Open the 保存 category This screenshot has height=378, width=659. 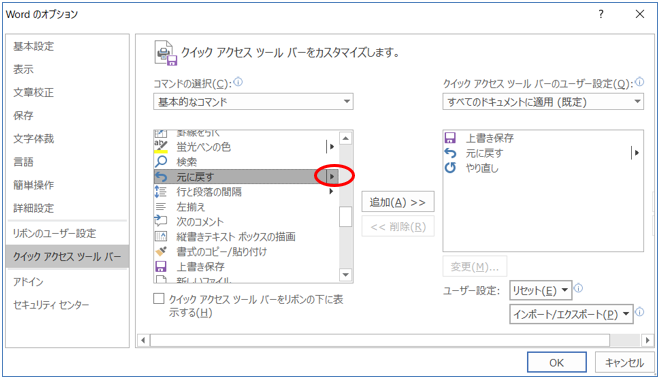tap(23, 116)
